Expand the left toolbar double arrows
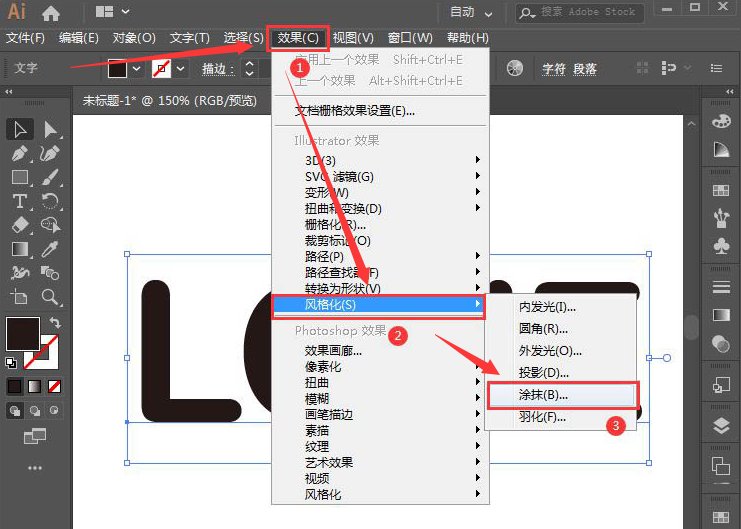The width and height of the screenshot is (741, 529). (9, 92)
